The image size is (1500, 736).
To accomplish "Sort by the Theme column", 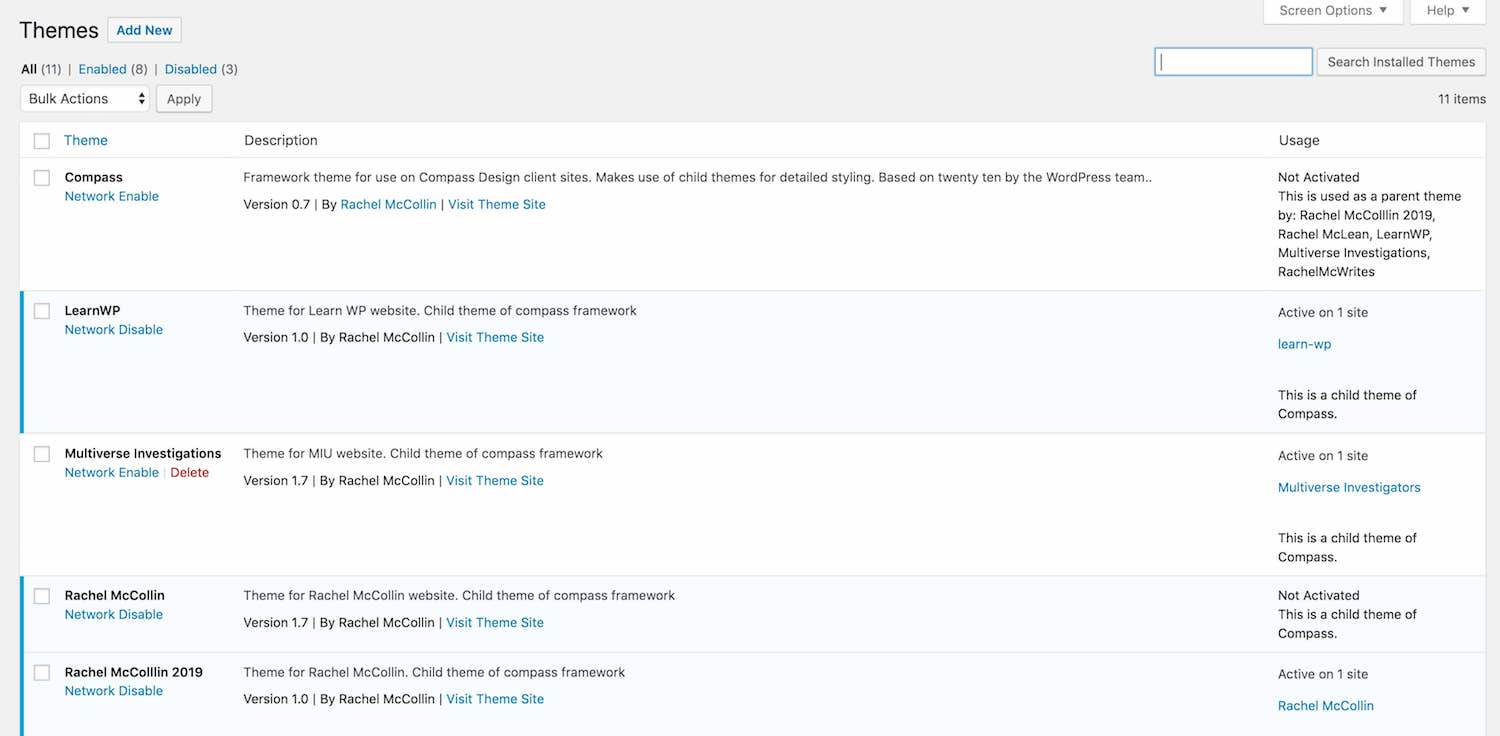I will (x=85, y=140).
